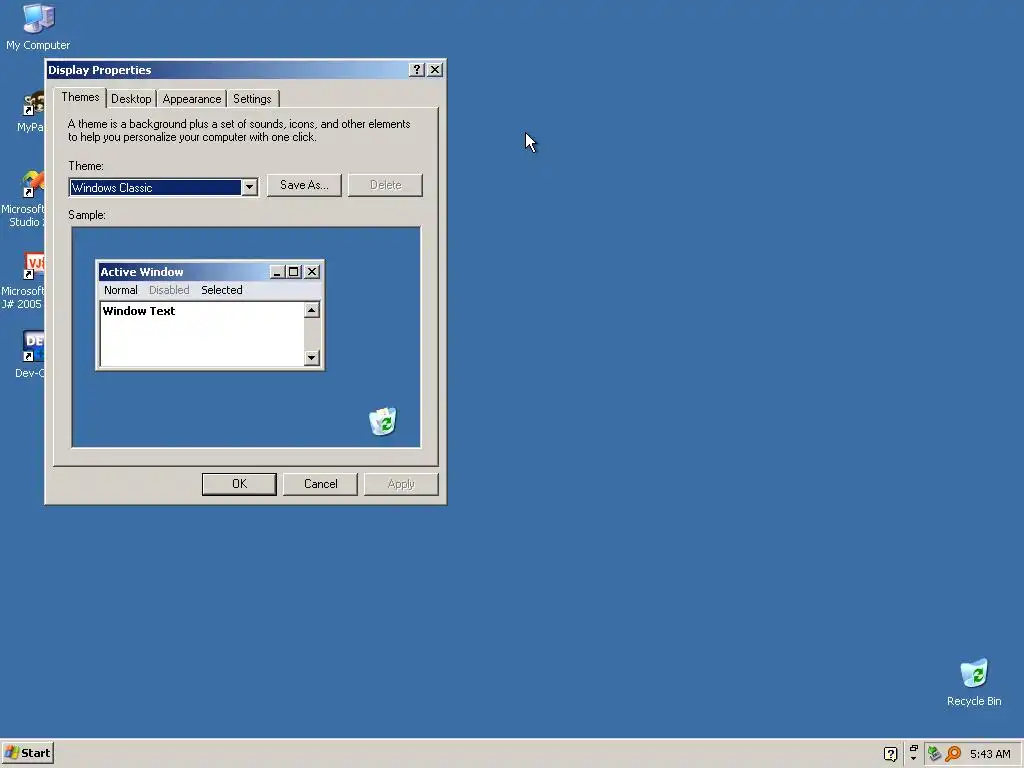The image size is (1024, 768).
Task: Switch to the Settings tab
Action: click(252, 99)
